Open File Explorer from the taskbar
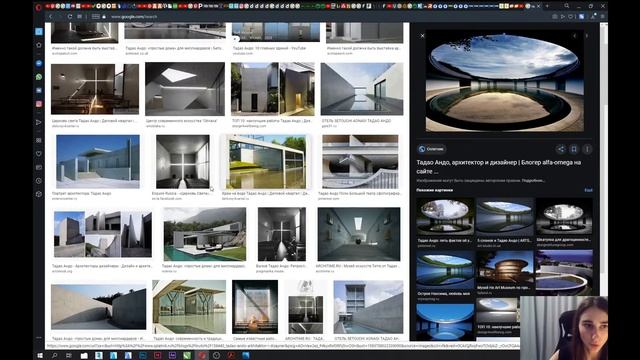Viewport: 640px width, 360px height. 84,356
